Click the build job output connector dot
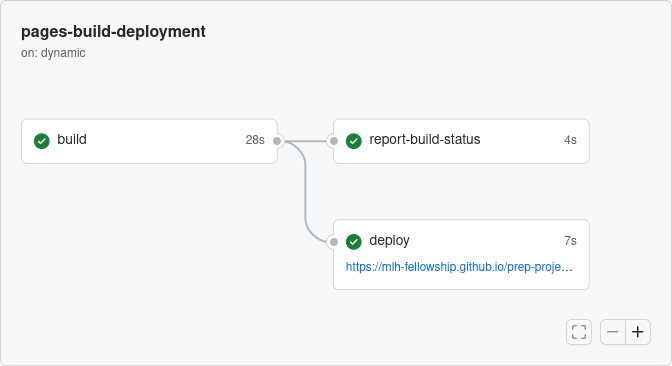Screen dimensions: 672x366 (277, 141)
